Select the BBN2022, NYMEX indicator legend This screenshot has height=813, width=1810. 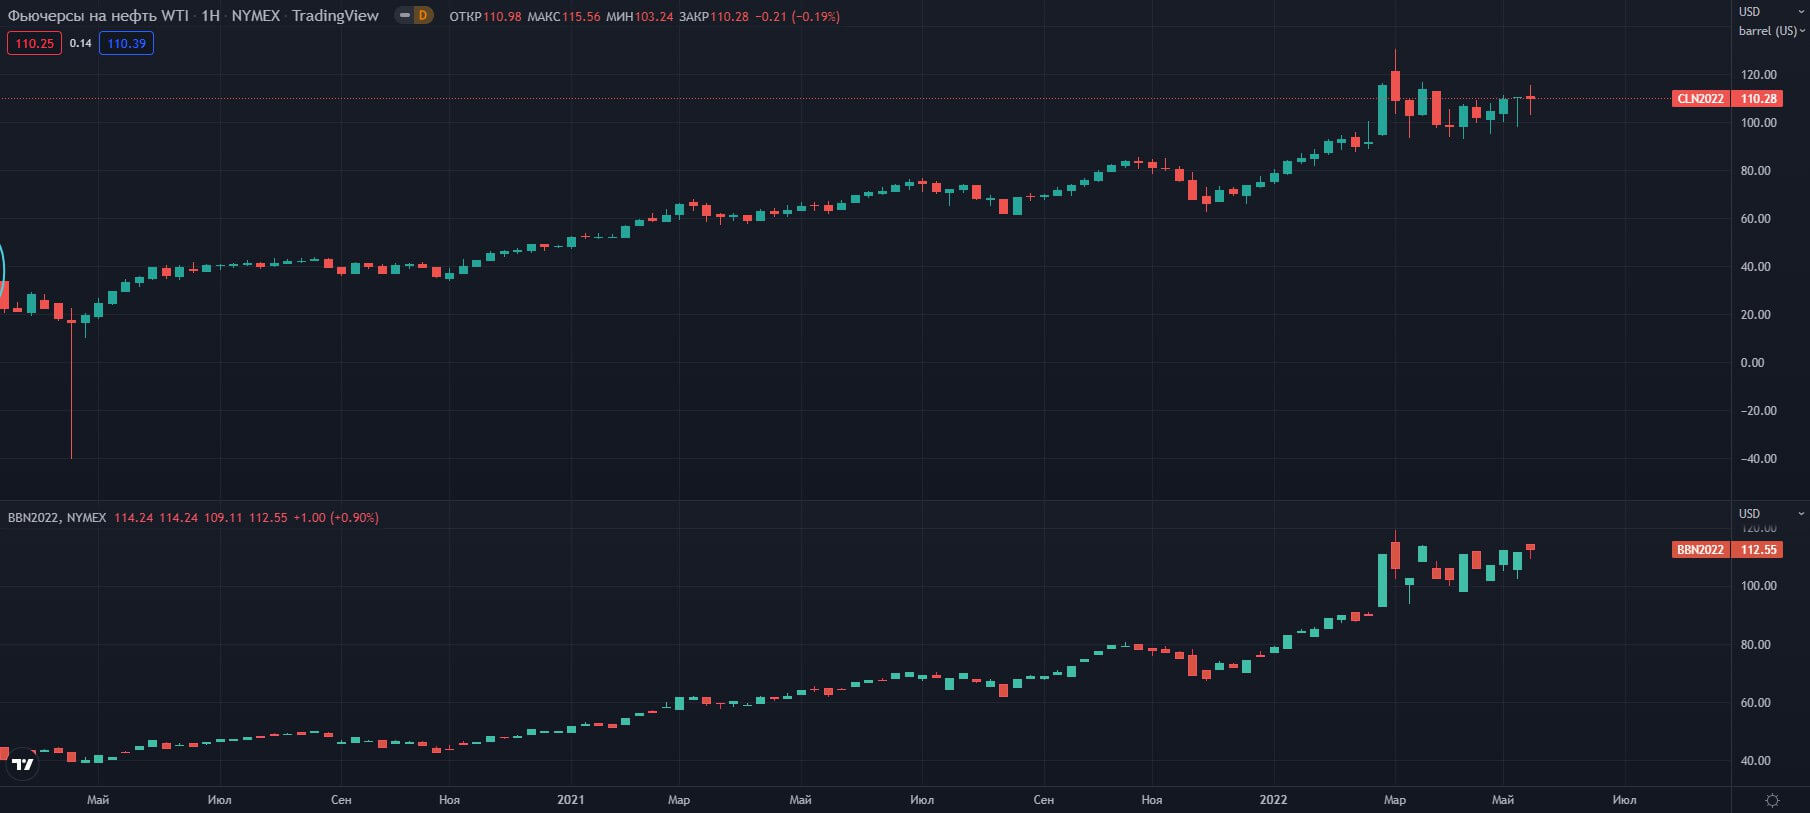[57, 518]
